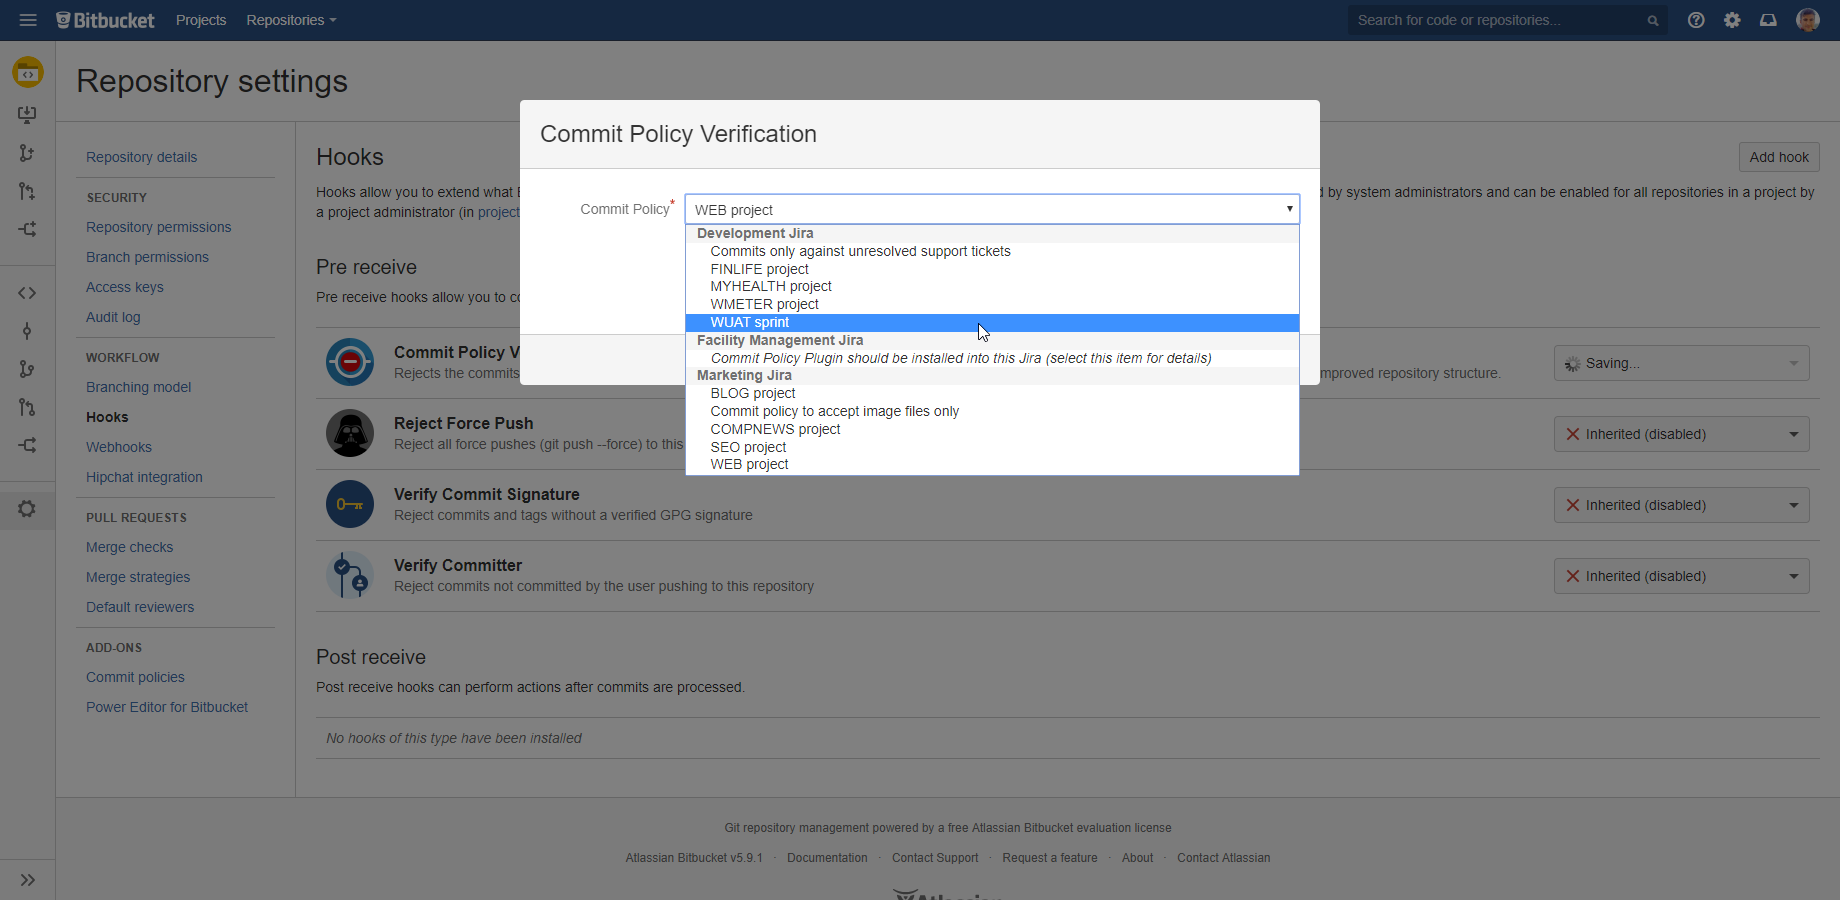
Task: Open the Repository details link
Action: [x=141, y=157]
